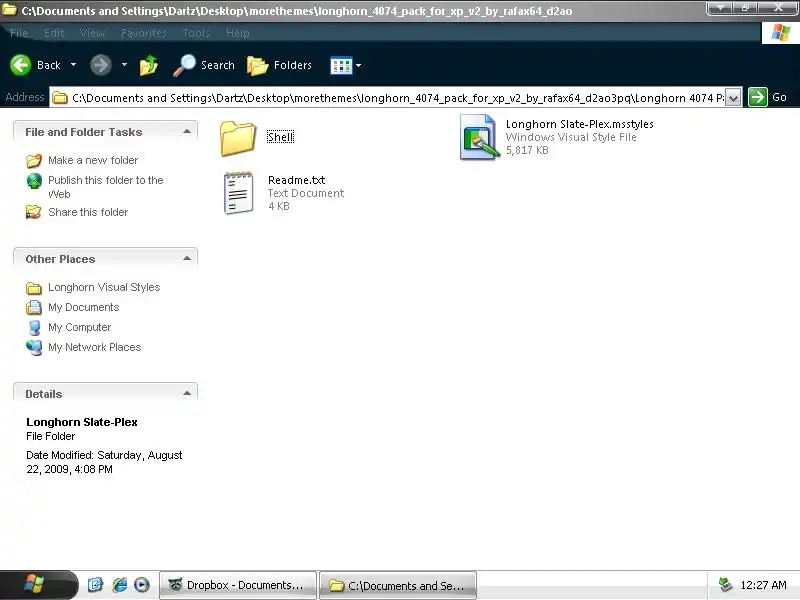This screenshot has width=800, height=600.
Task: Go up one folder level icon
Action: tap(148, 65)
